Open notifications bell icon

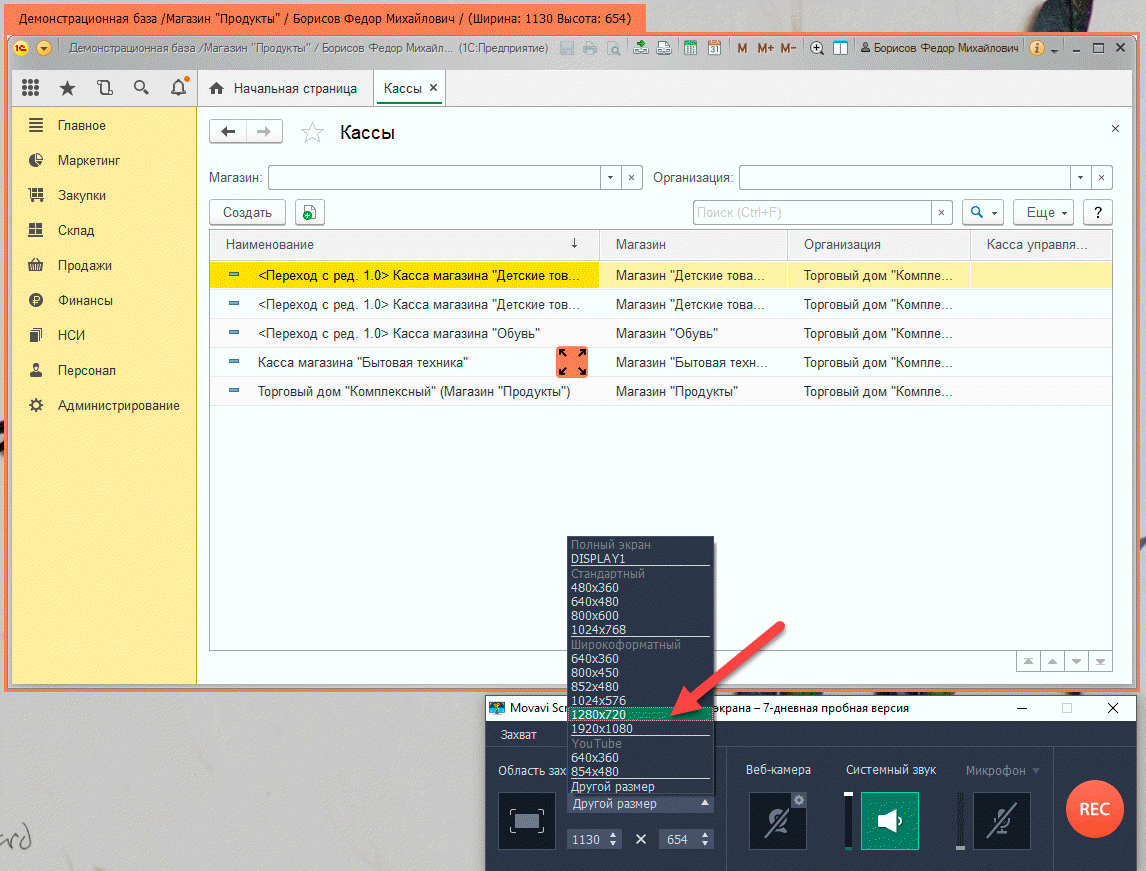click(178, 88)
